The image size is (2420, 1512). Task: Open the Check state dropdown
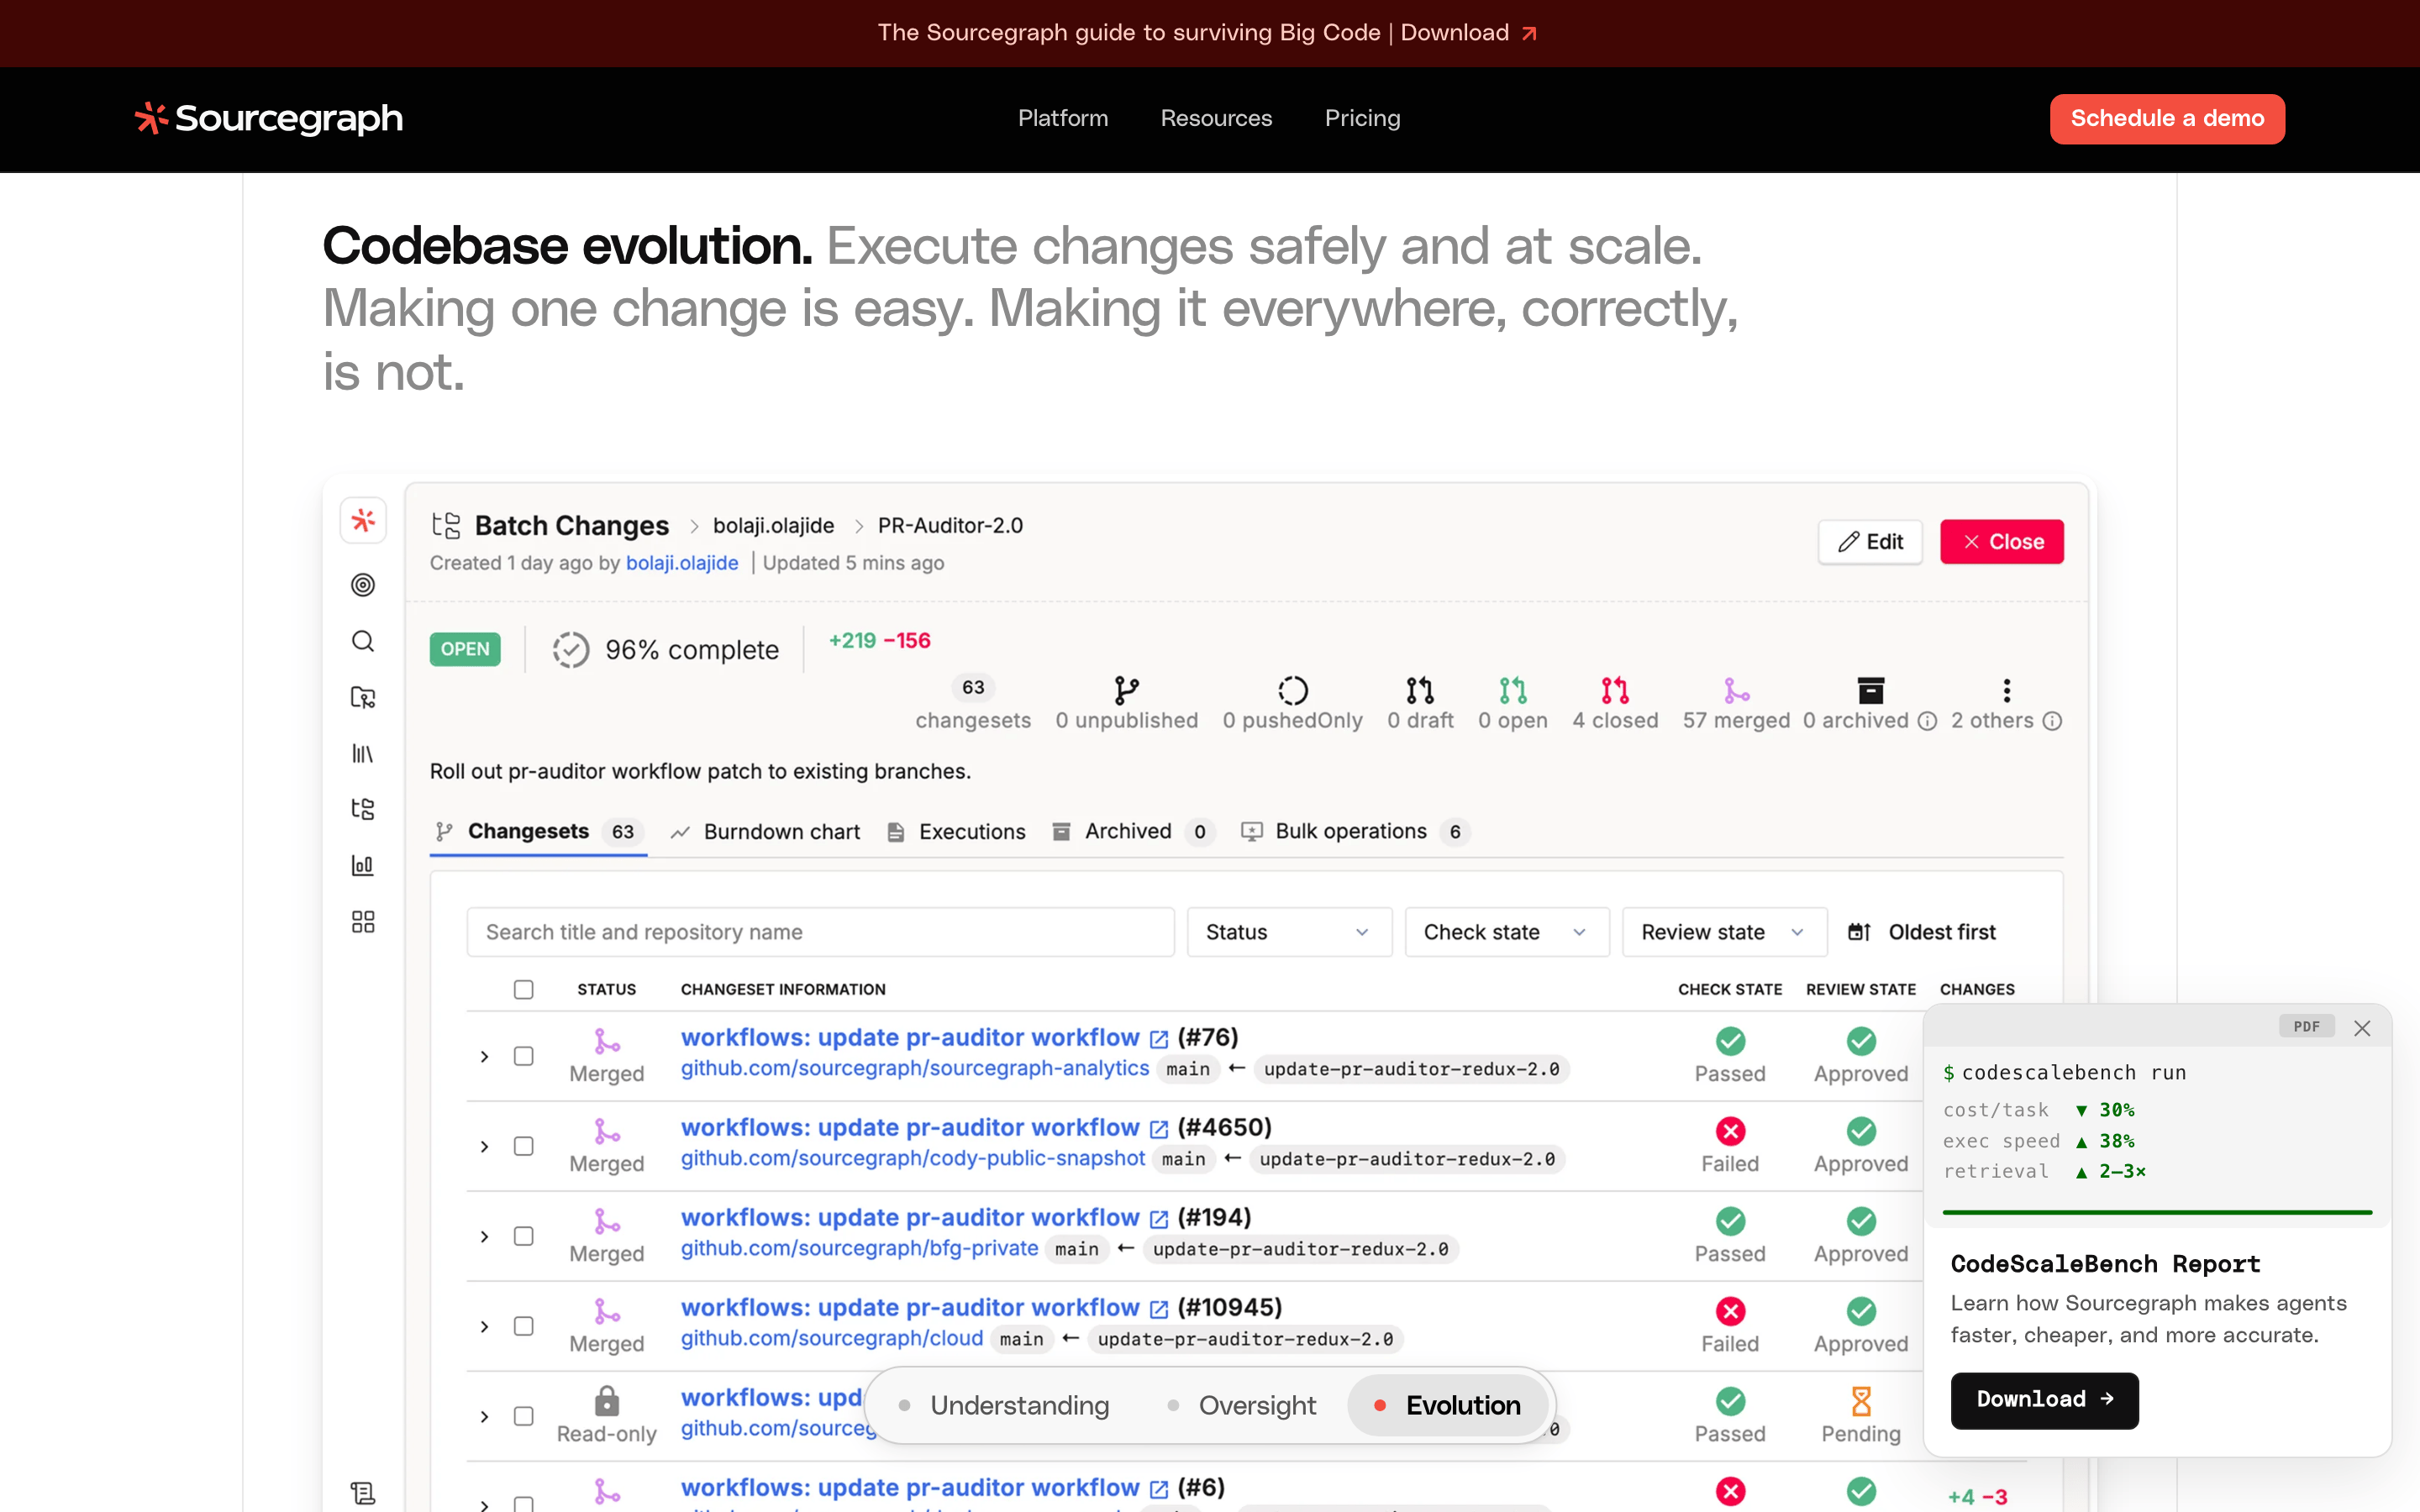(1507, 932)
